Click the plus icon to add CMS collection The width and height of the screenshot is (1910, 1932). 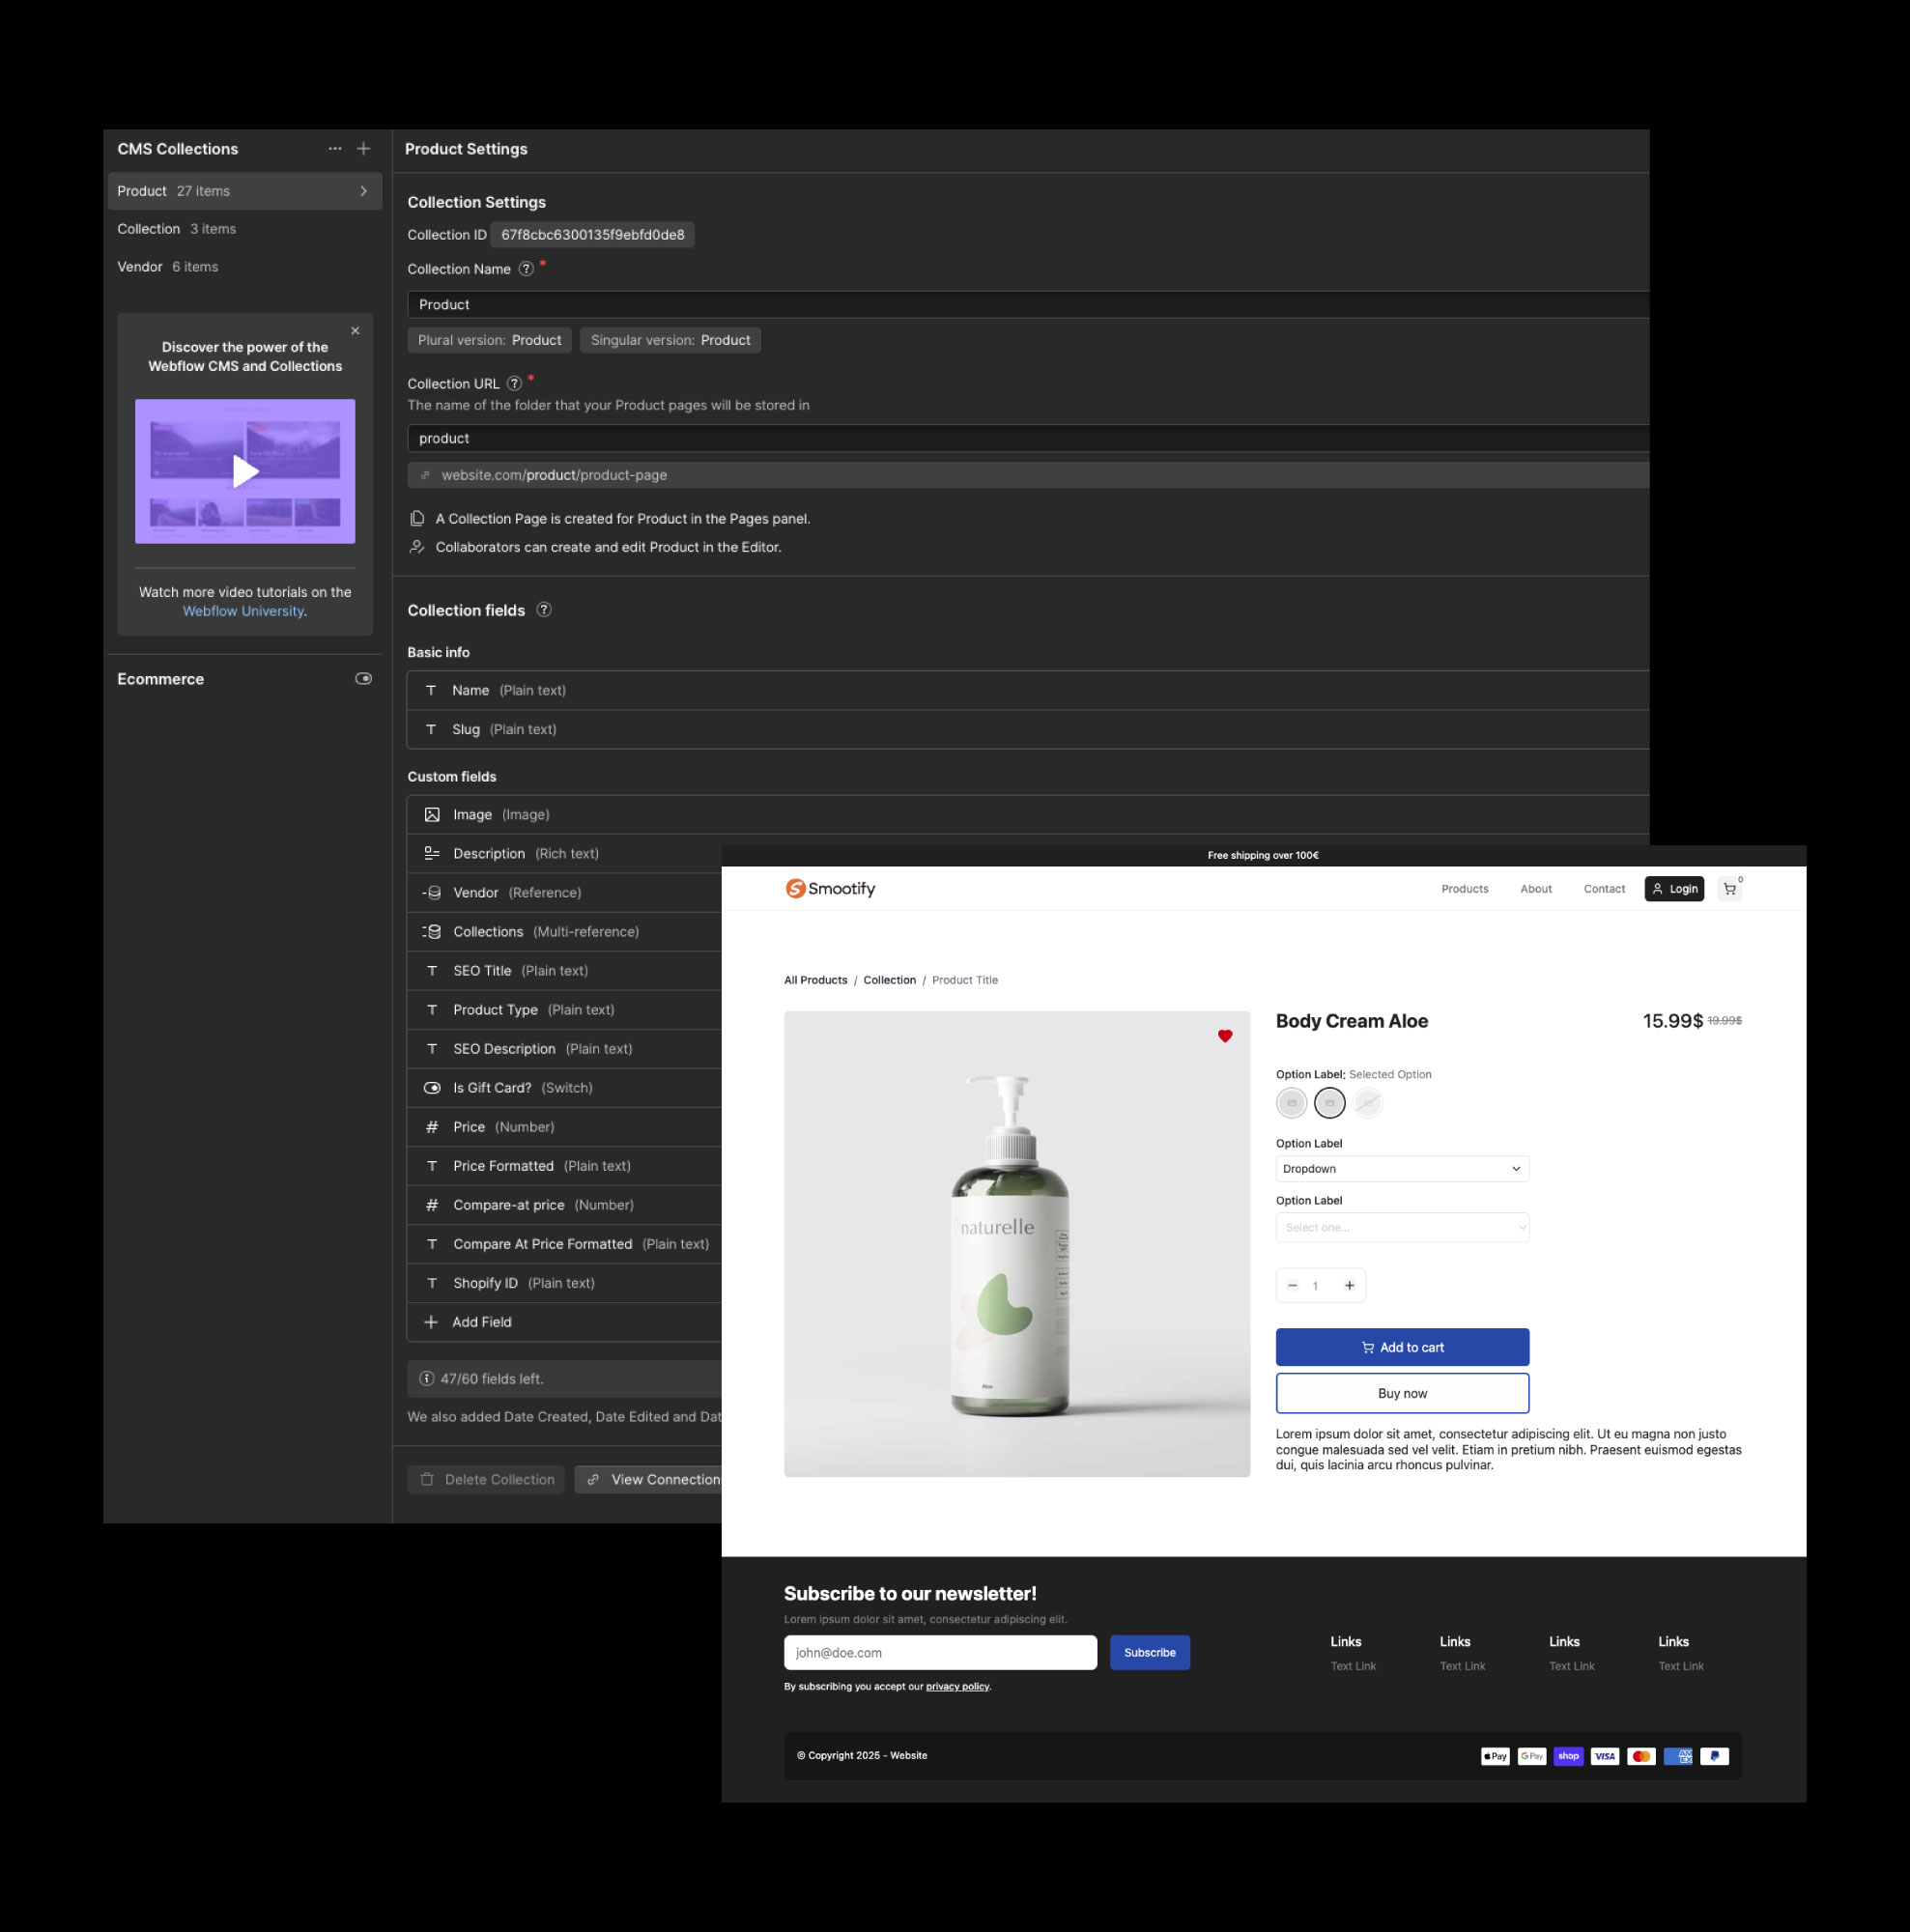(364, 149)
